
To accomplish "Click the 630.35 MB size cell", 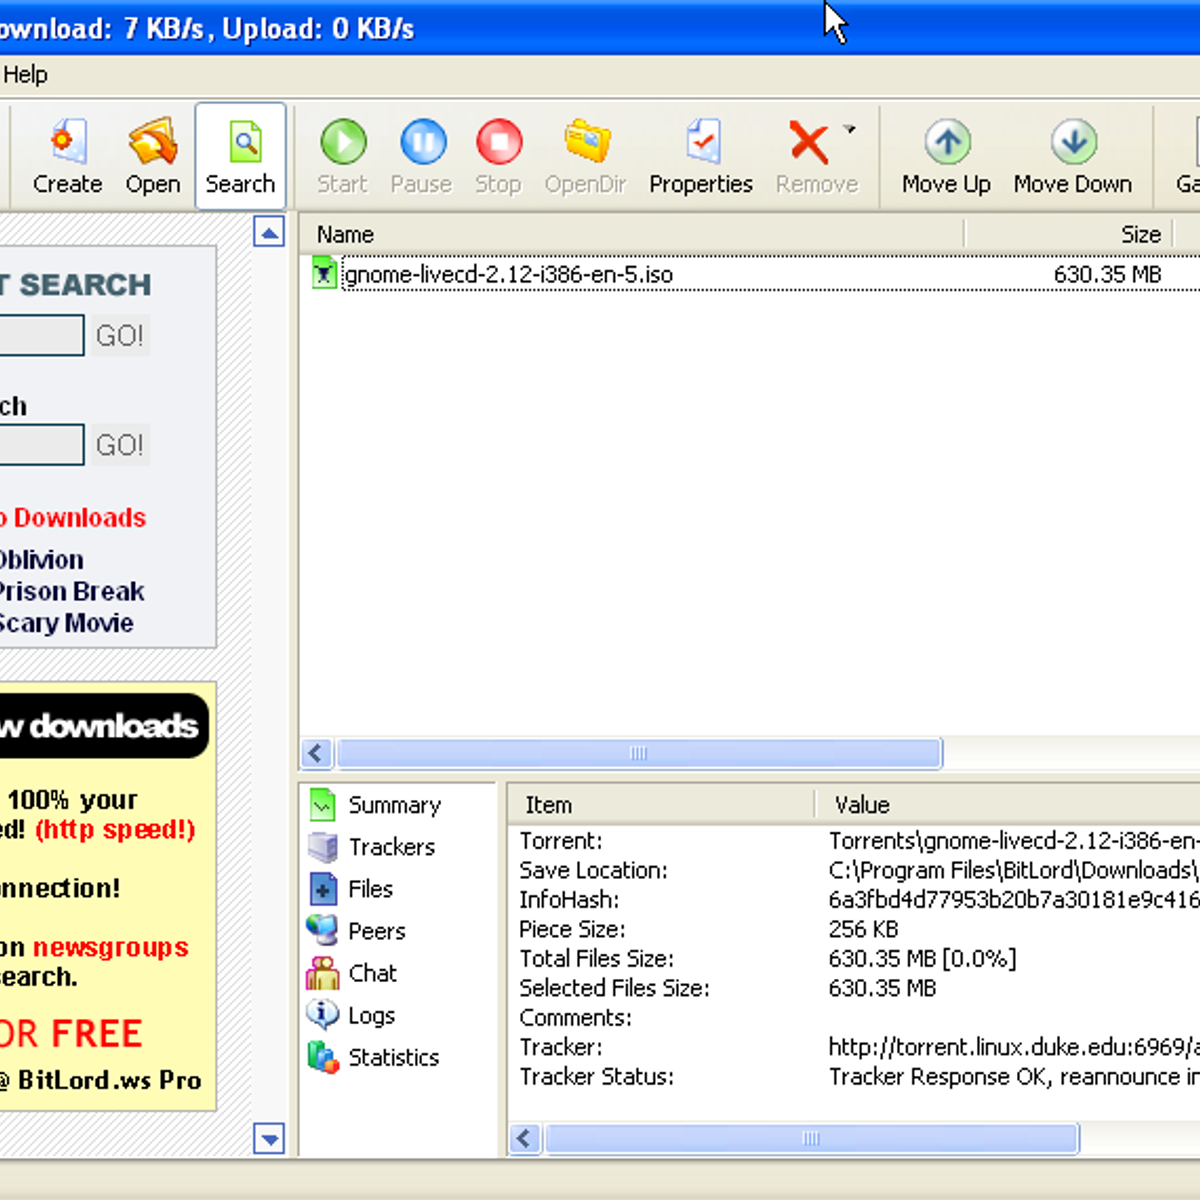I will (1107, 274).
